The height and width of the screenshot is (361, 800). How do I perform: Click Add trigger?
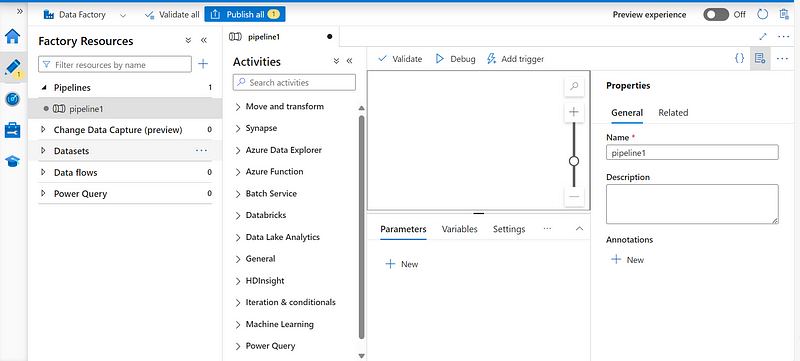[515, 59]
